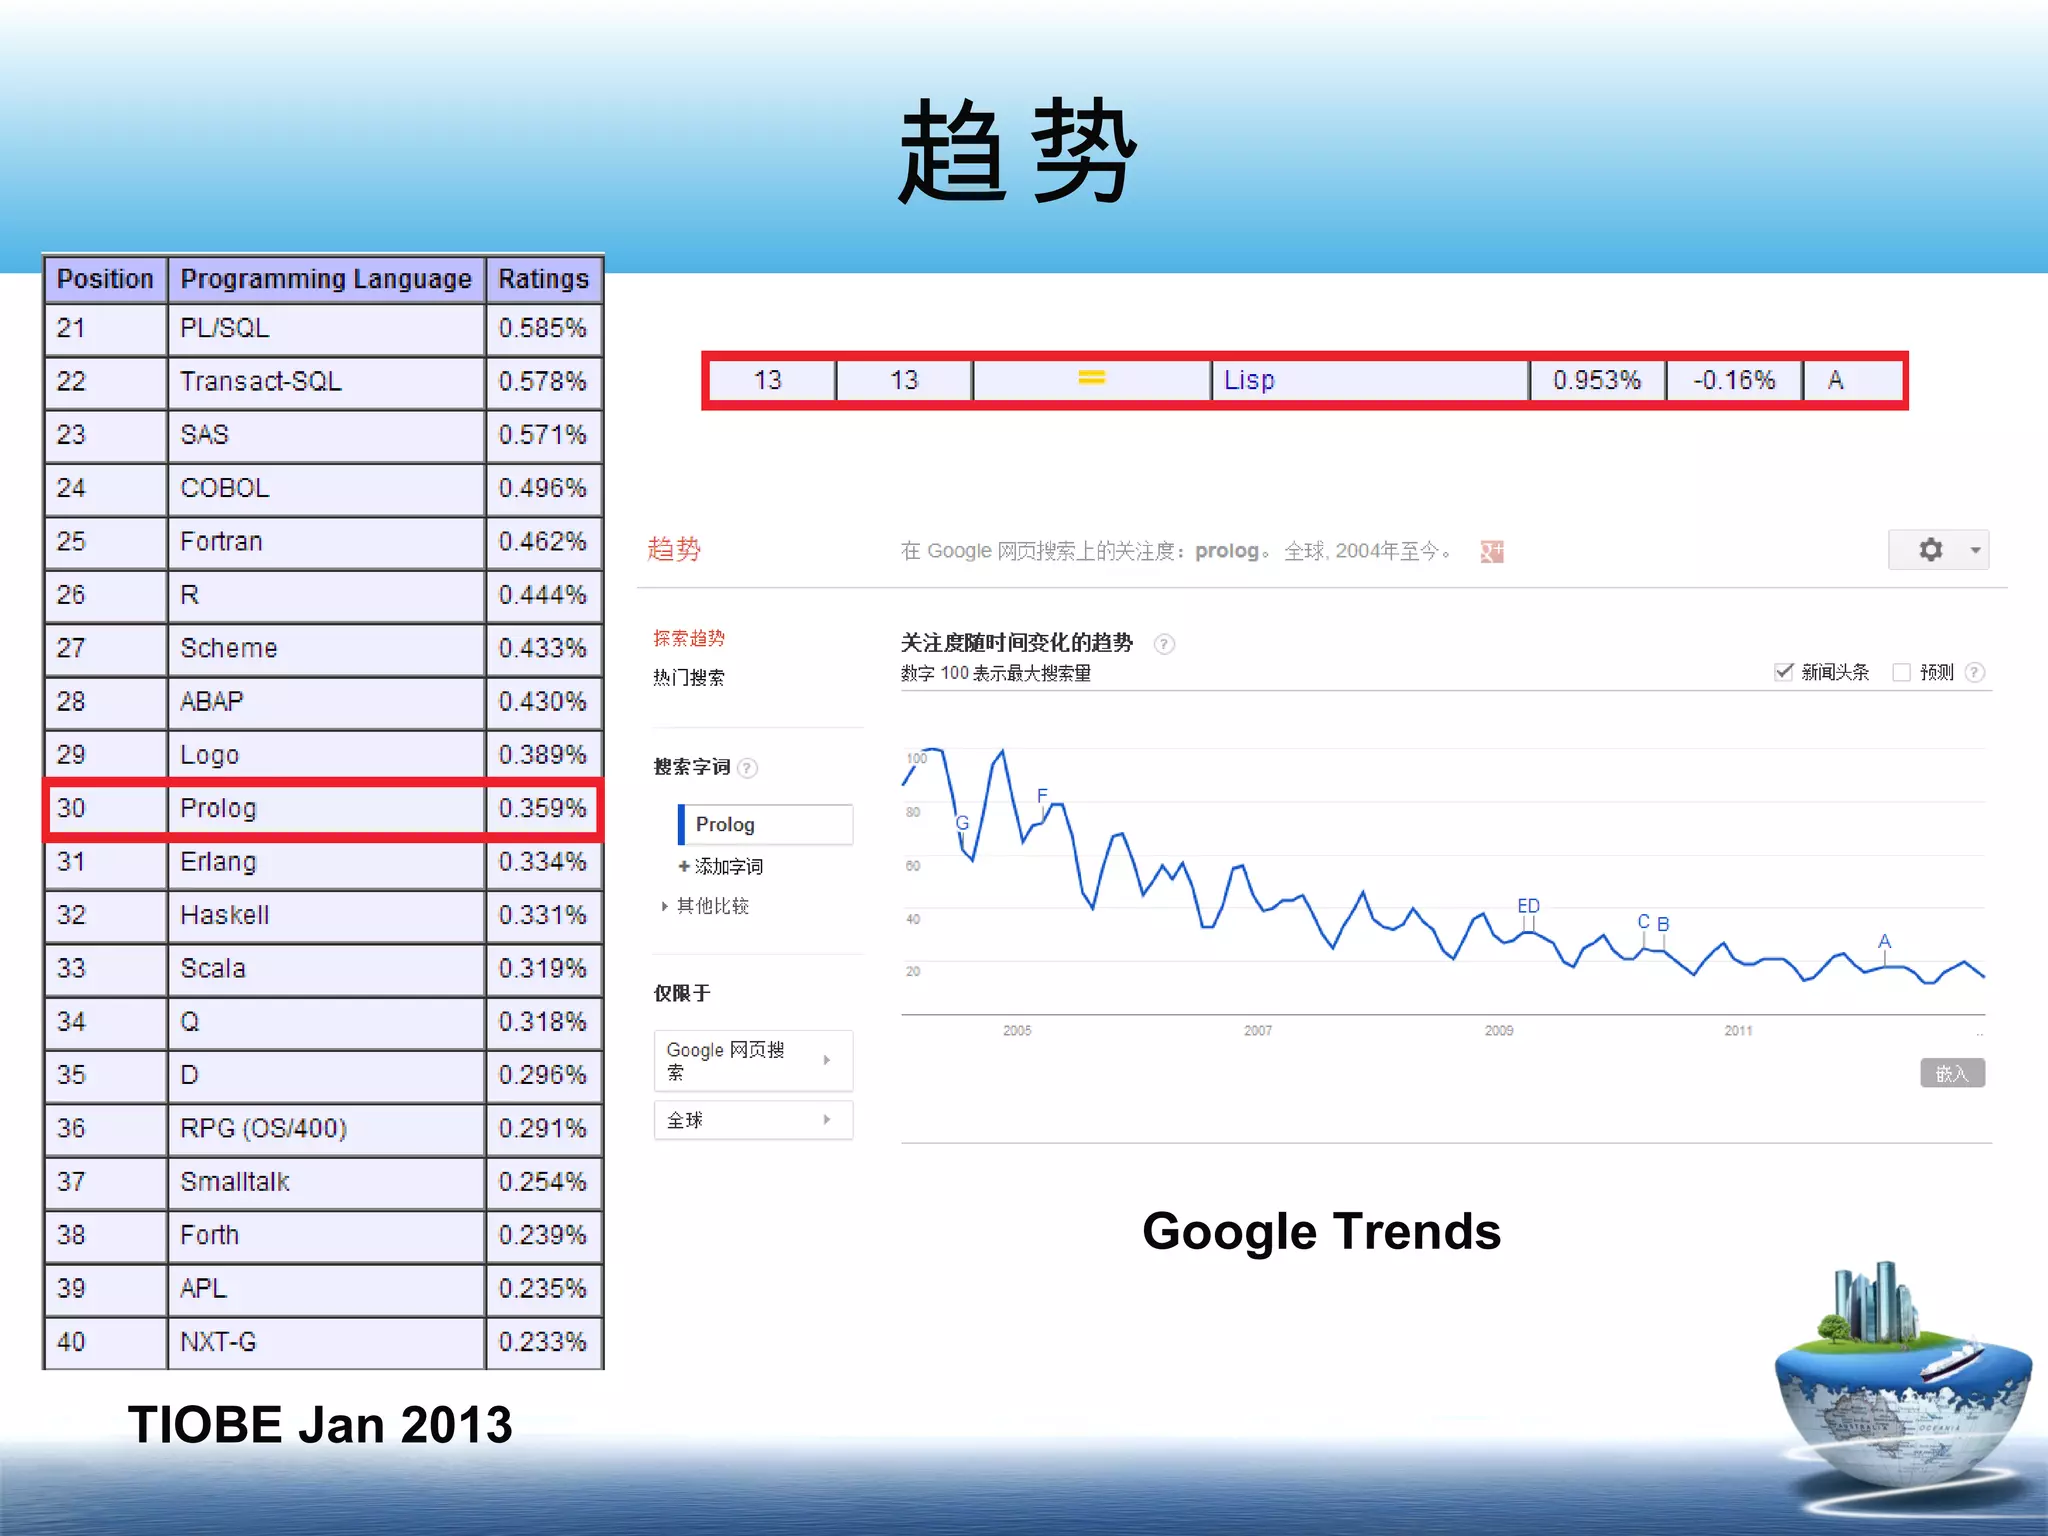
Task: Click the 添加字词 link
Action: pyautogui.click(x=720, y=866)
